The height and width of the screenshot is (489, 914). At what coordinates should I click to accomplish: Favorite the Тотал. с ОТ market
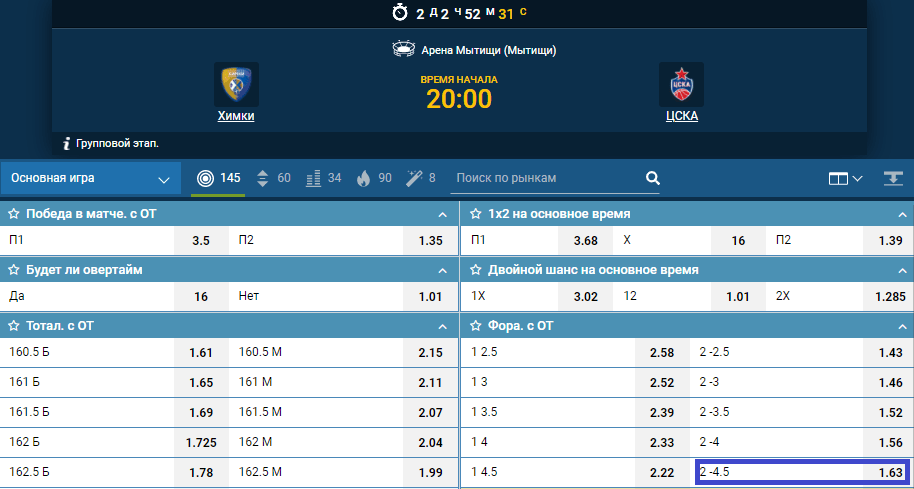tap(13, 326)
